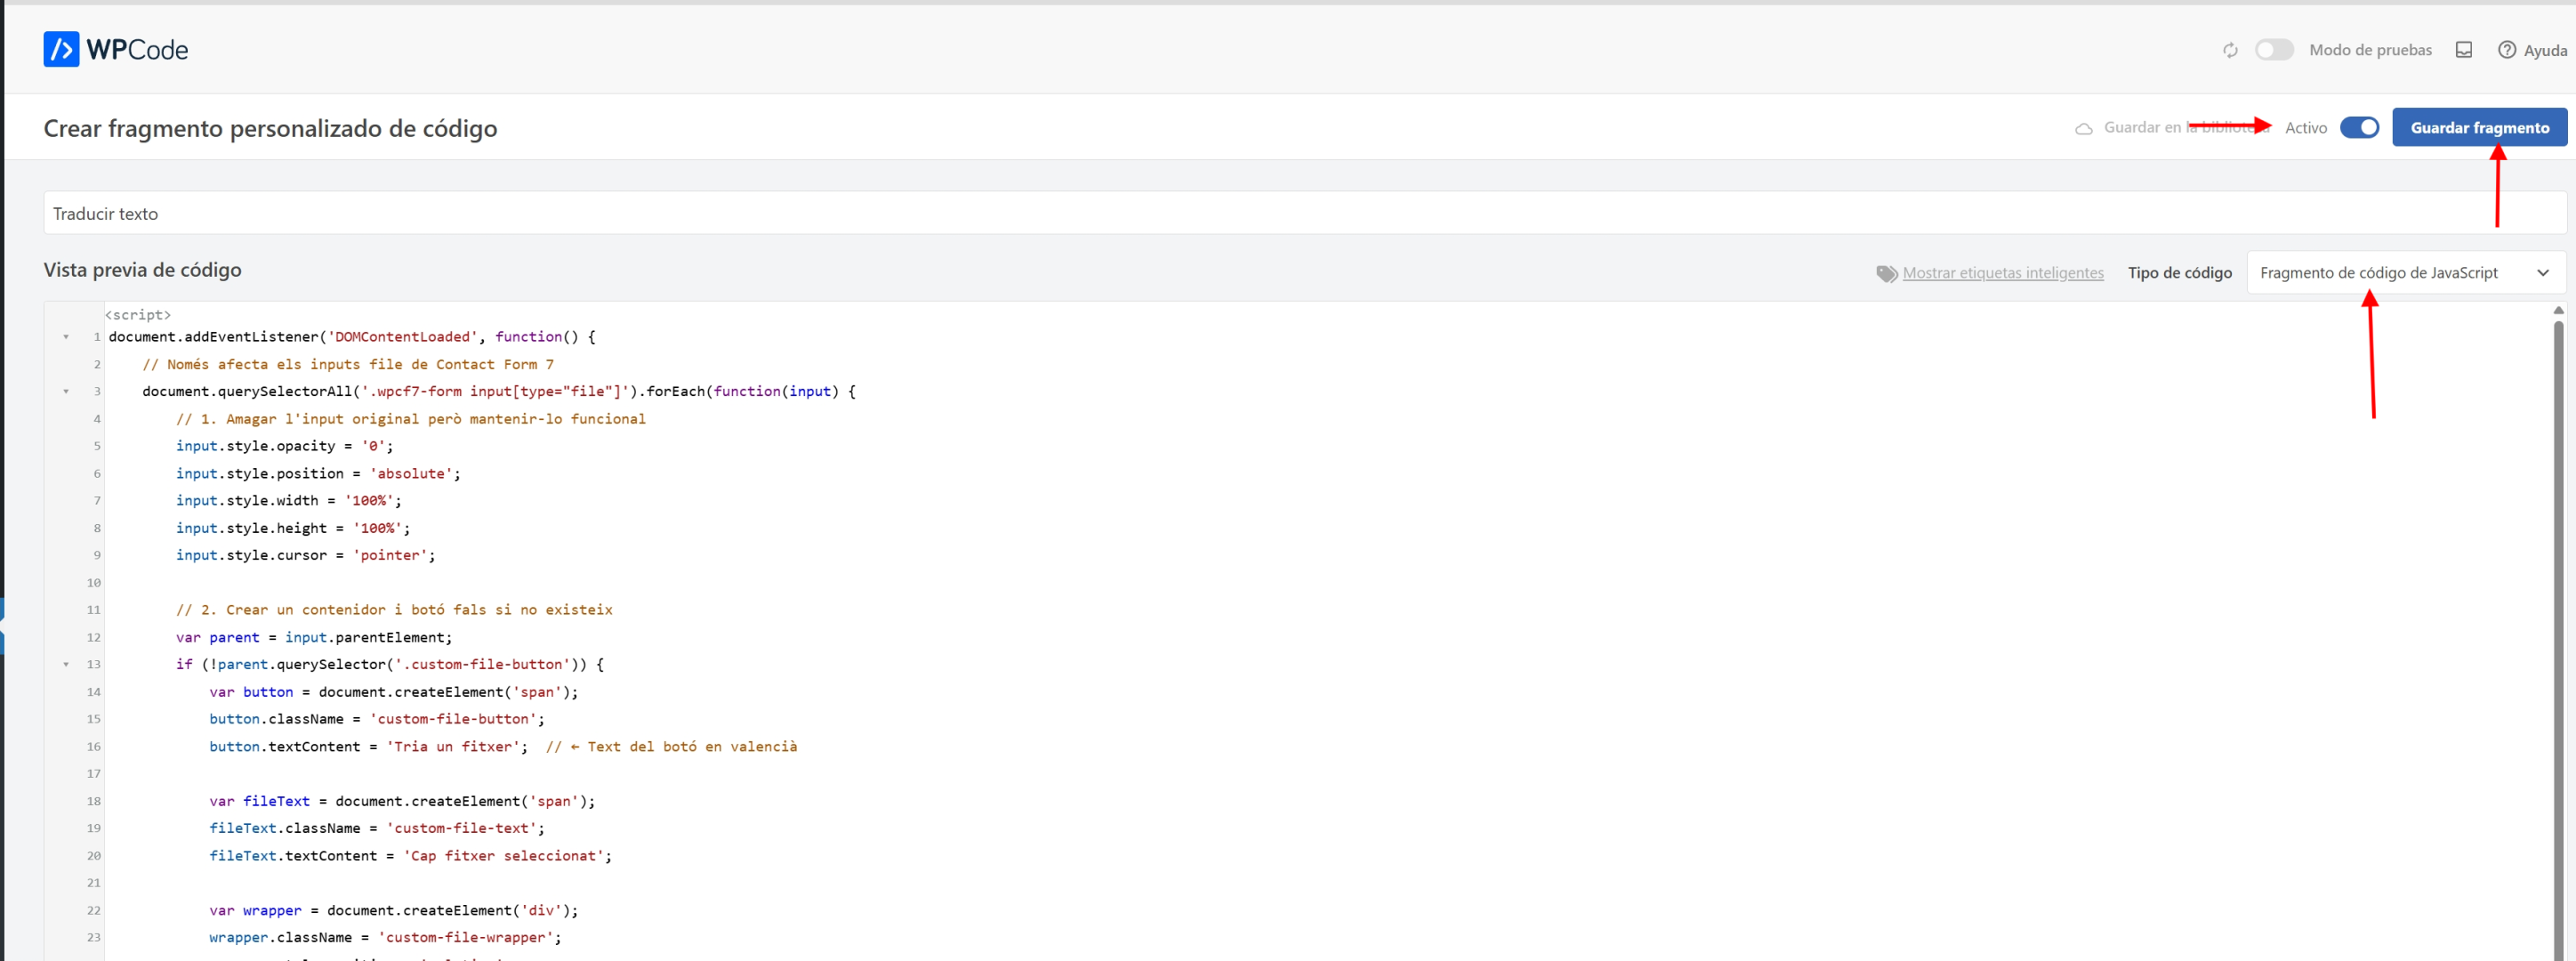This screenshot has height=961, width=2576.
Task: Click Guardar en la biblioteca option
Action: coord(2160,128)
